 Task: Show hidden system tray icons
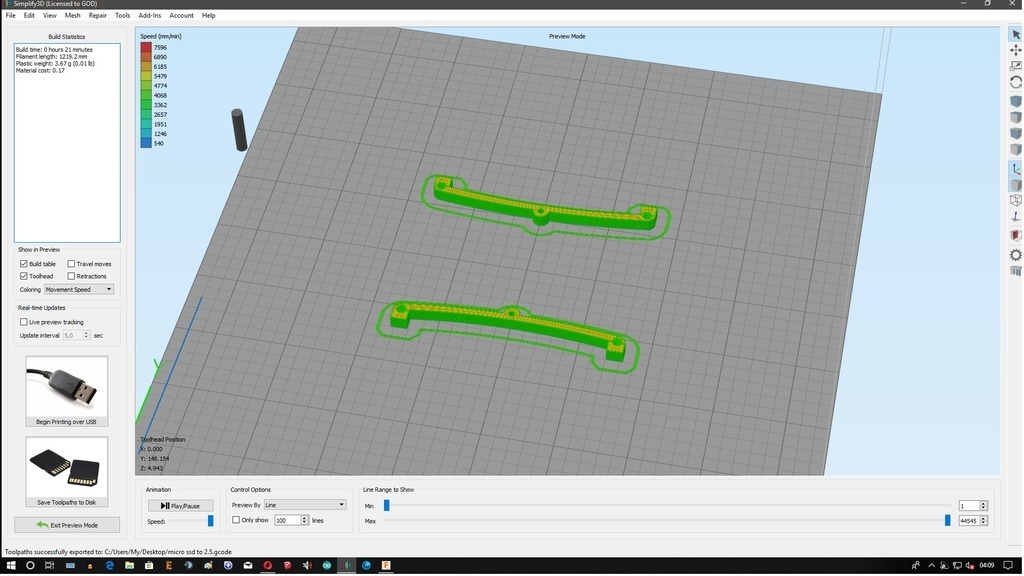click(931, 566)
